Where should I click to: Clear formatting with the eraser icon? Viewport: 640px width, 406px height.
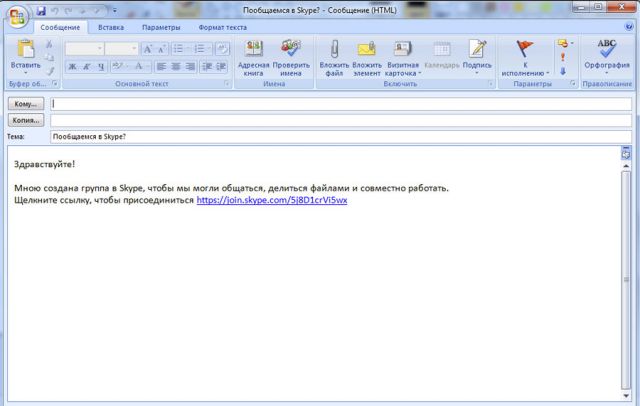point(222,49)
